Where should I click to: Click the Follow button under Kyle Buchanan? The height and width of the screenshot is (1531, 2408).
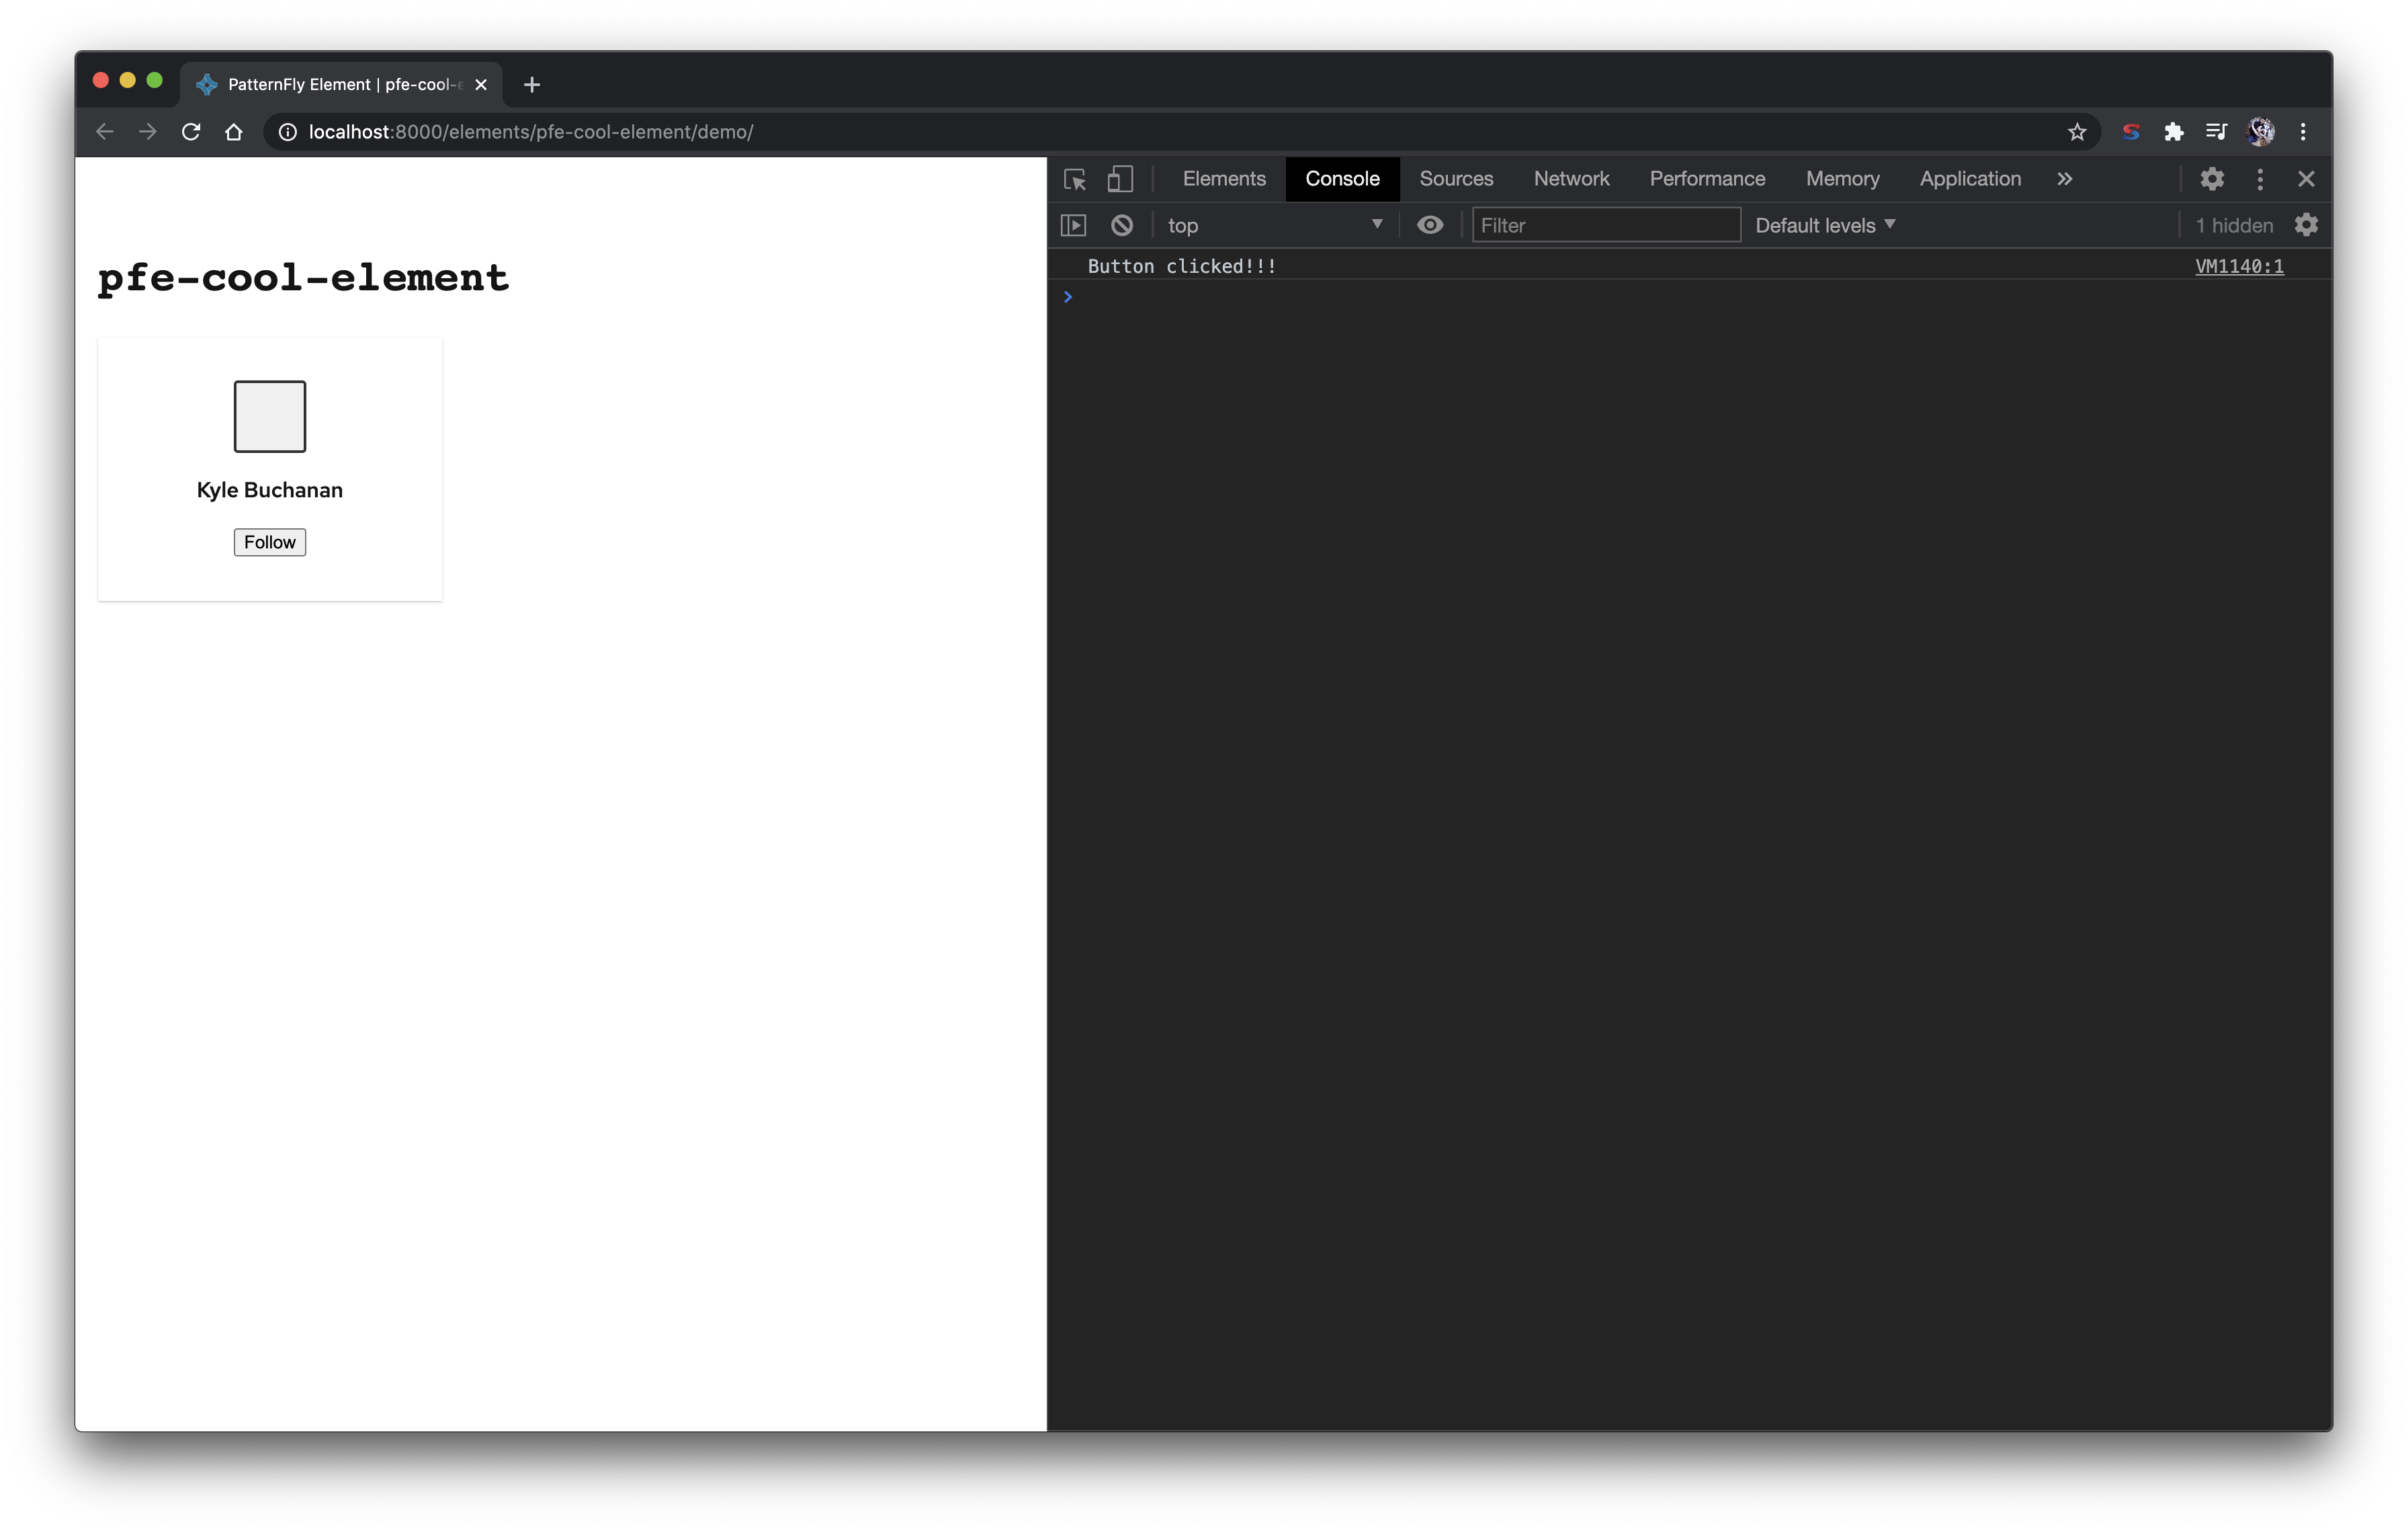click(269, 542)
